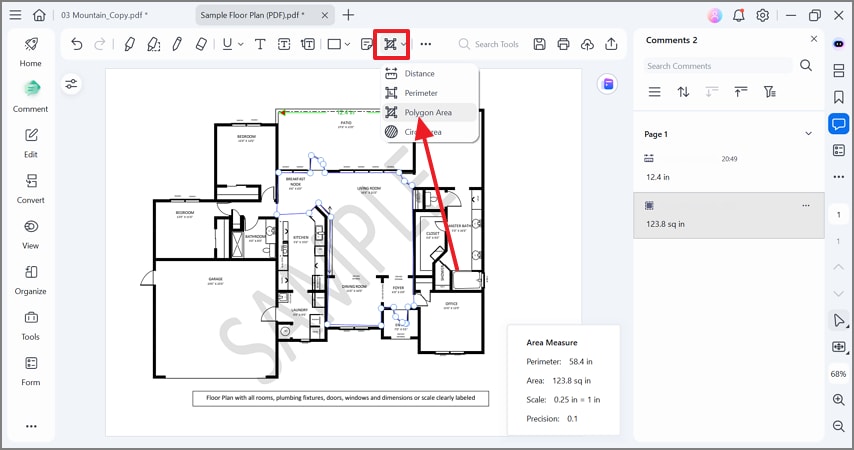Image resolution: width=854 pixels, height=450 pixels.
Task: Select the Area Highlight tool
Action: [x=154, y=44]
